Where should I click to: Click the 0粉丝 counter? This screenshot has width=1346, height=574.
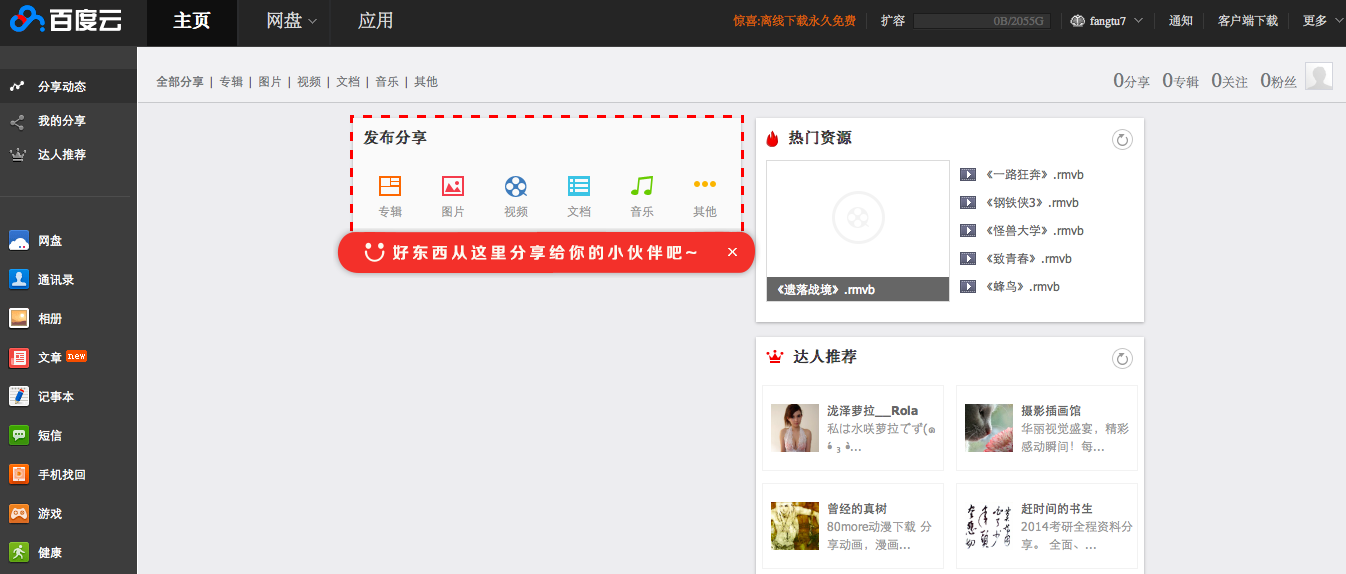(x=1278, y=81)
